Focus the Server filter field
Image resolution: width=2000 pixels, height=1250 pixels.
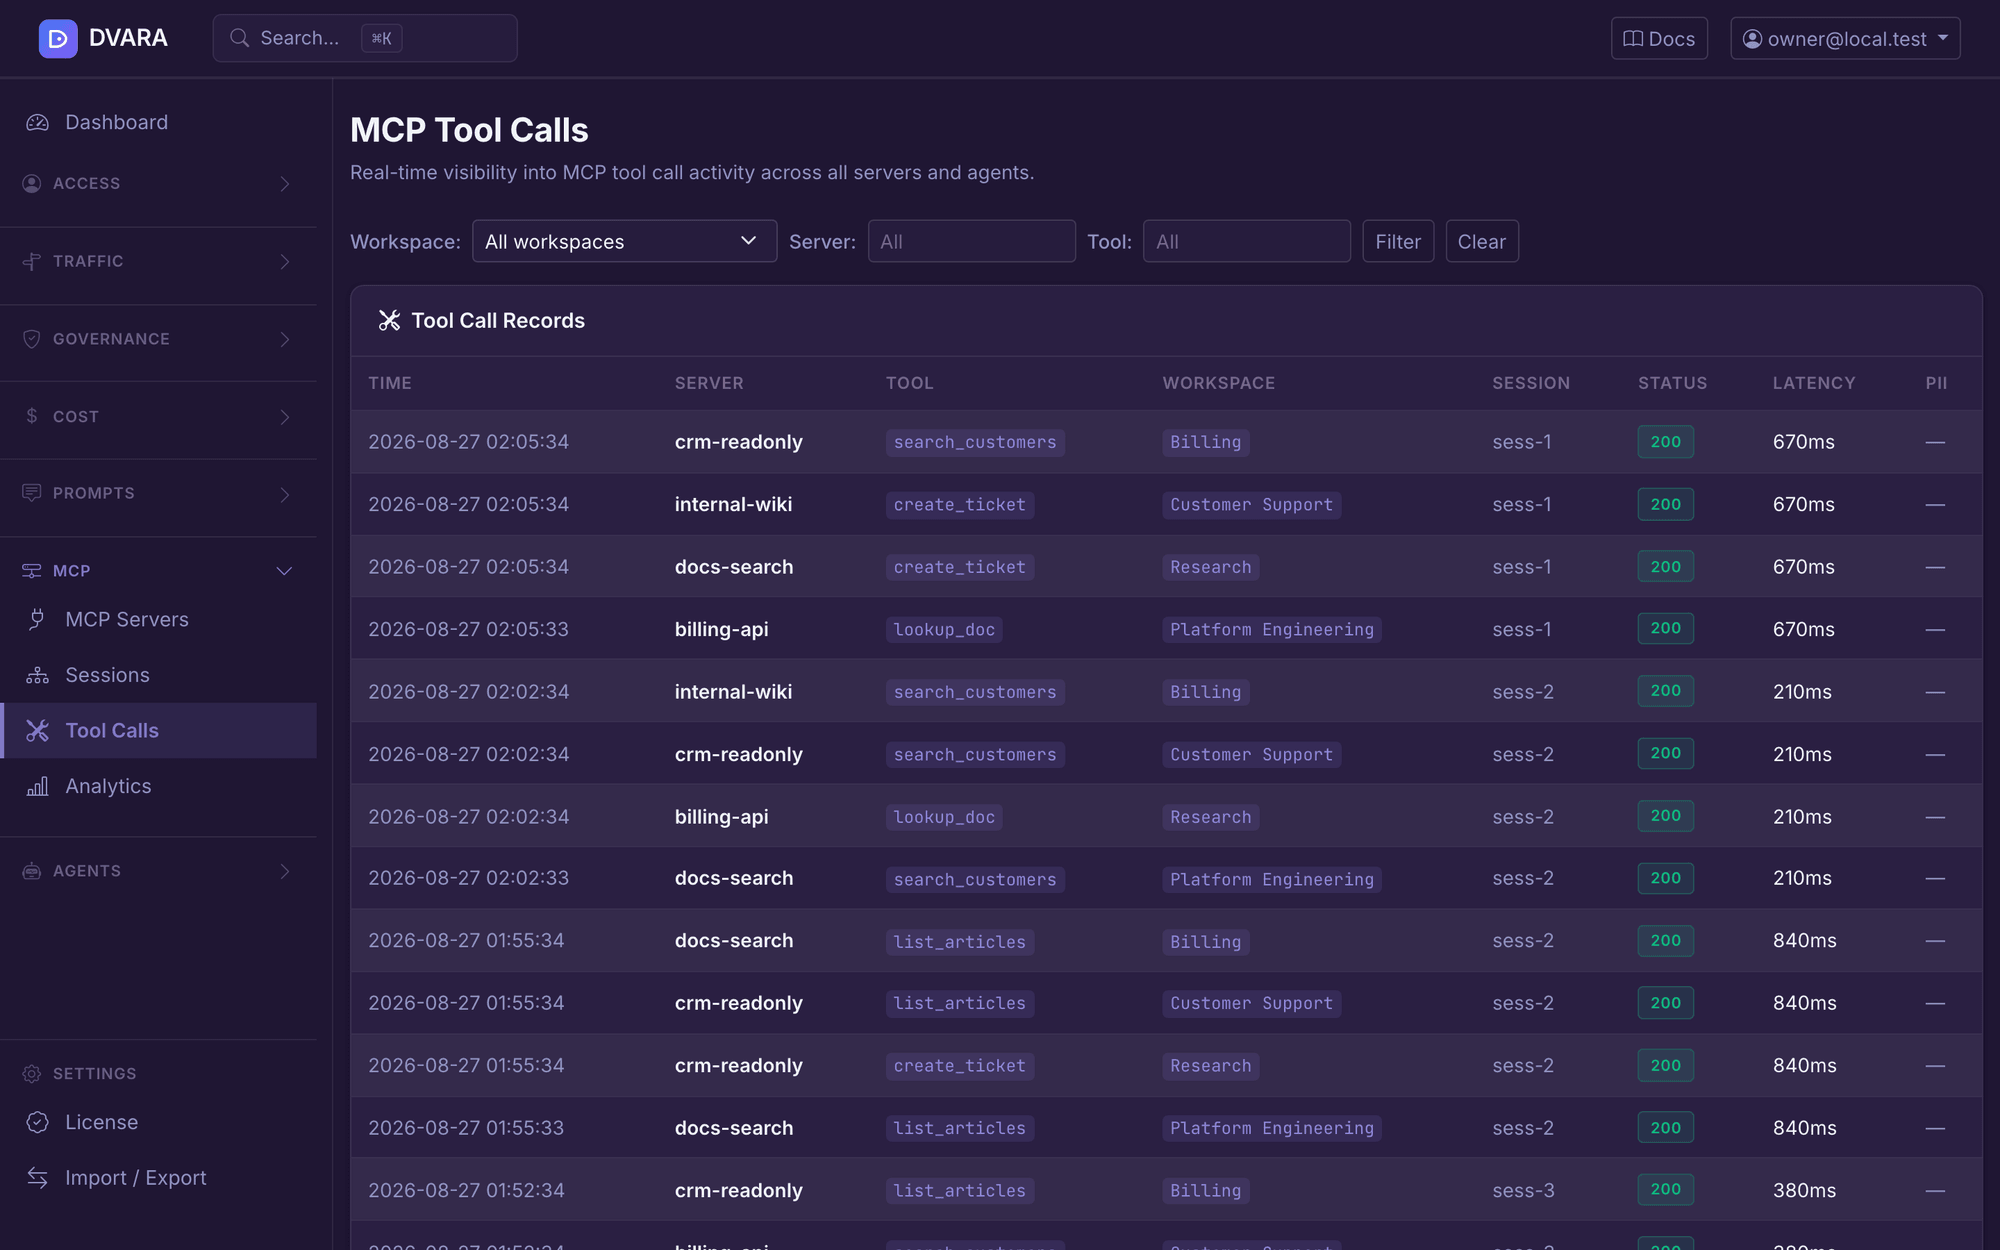tap(971, 241)
